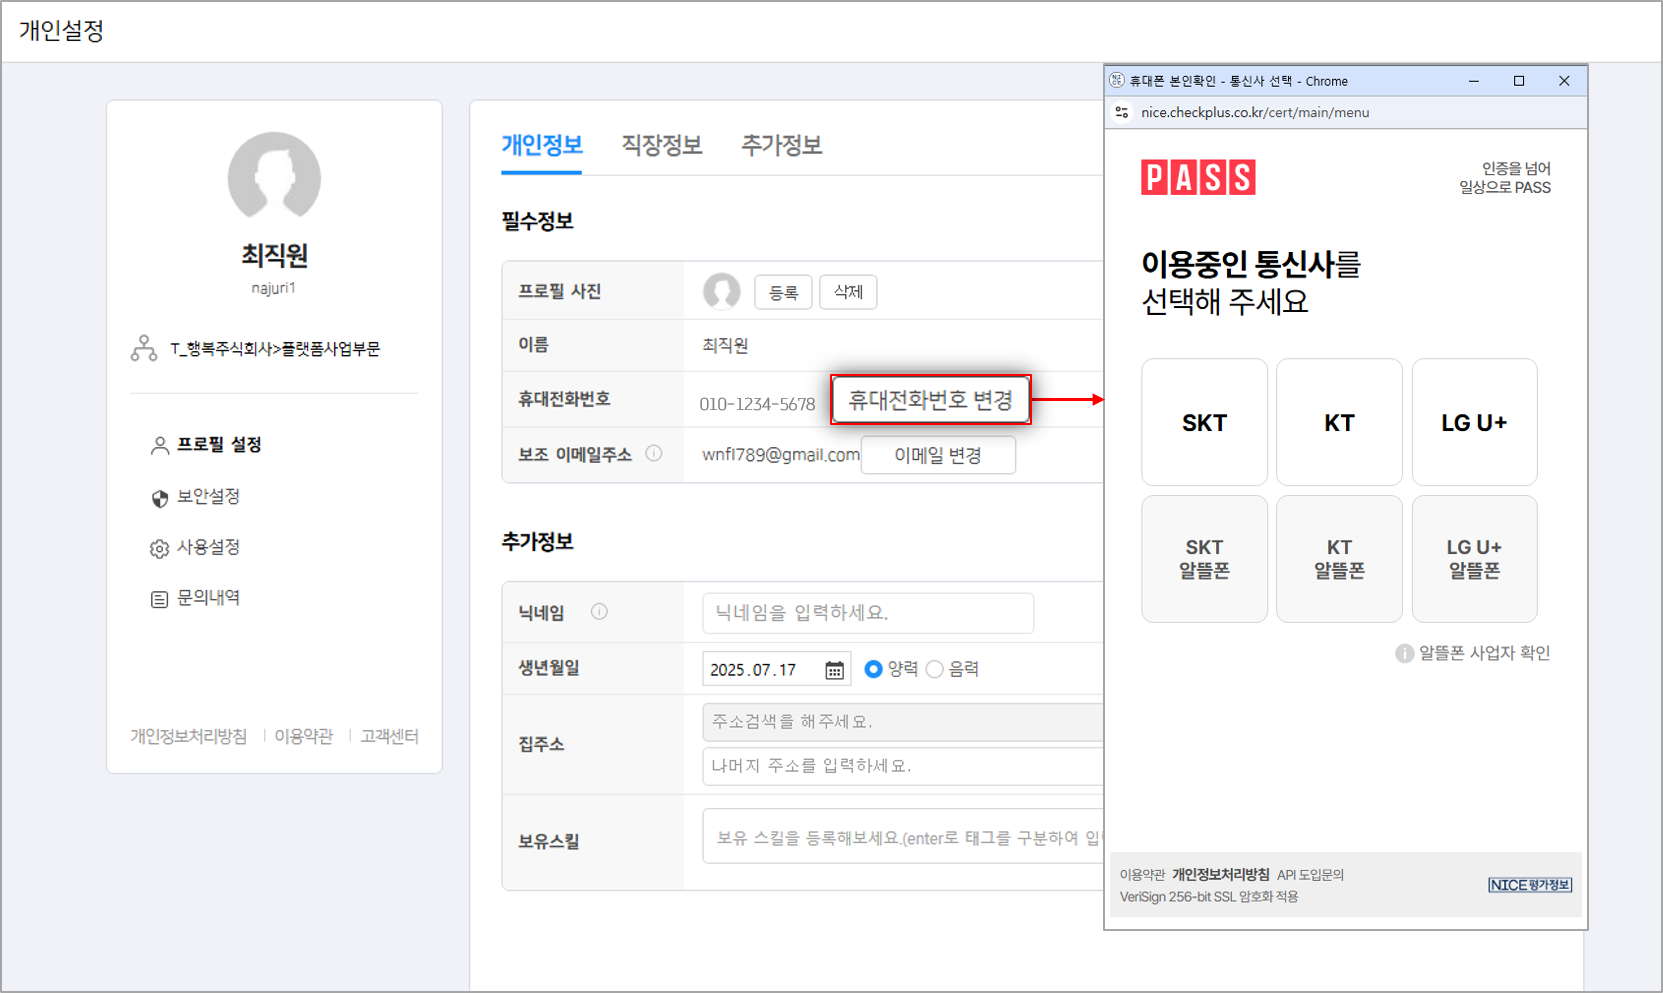
Task: Click the organization chart icon beside 행복주식회사
Action: [x=145, y=349]
